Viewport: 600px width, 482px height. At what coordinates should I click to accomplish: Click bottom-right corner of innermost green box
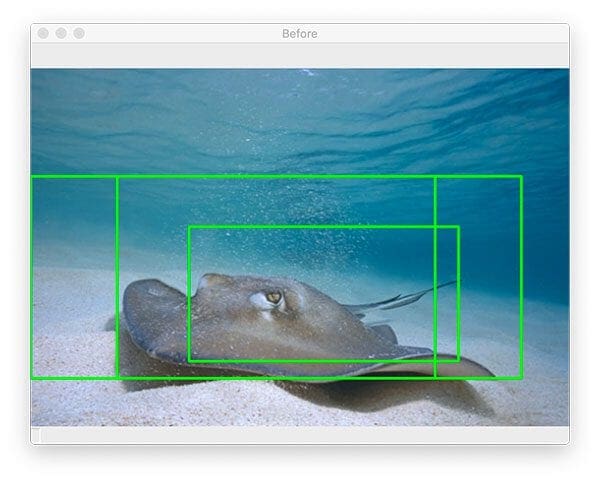[458, 360]
